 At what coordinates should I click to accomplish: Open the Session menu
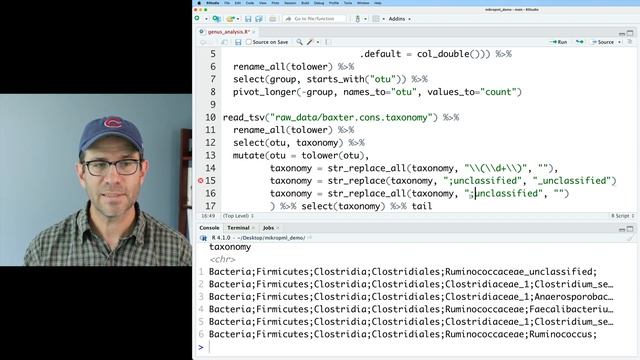click(290, 3)
